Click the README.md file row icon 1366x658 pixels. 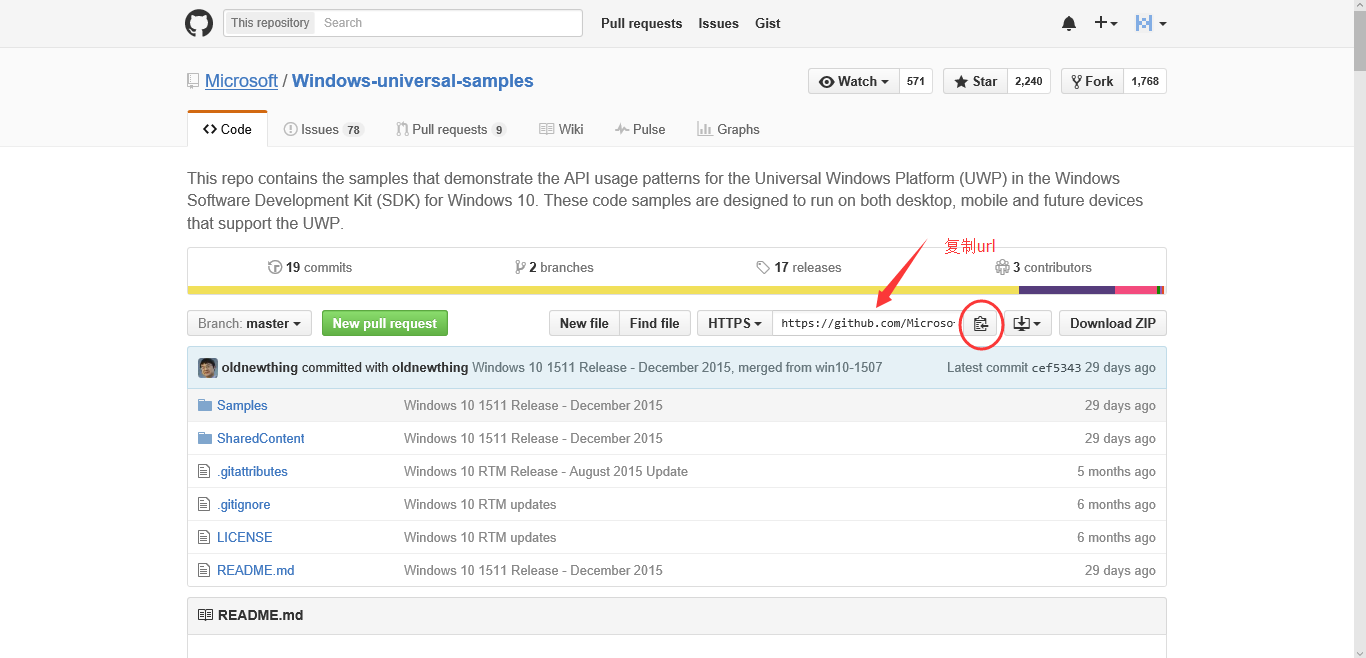point(205,570)
